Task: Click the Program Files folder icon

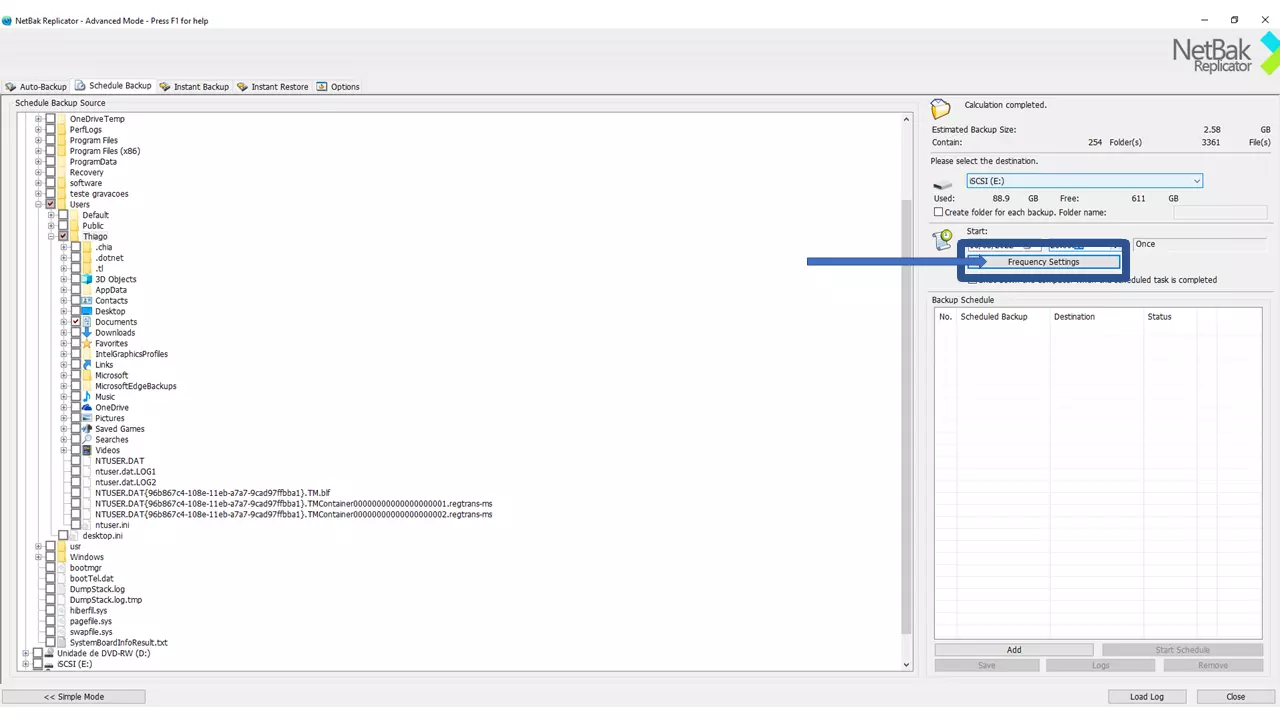Action: [61, 140]
